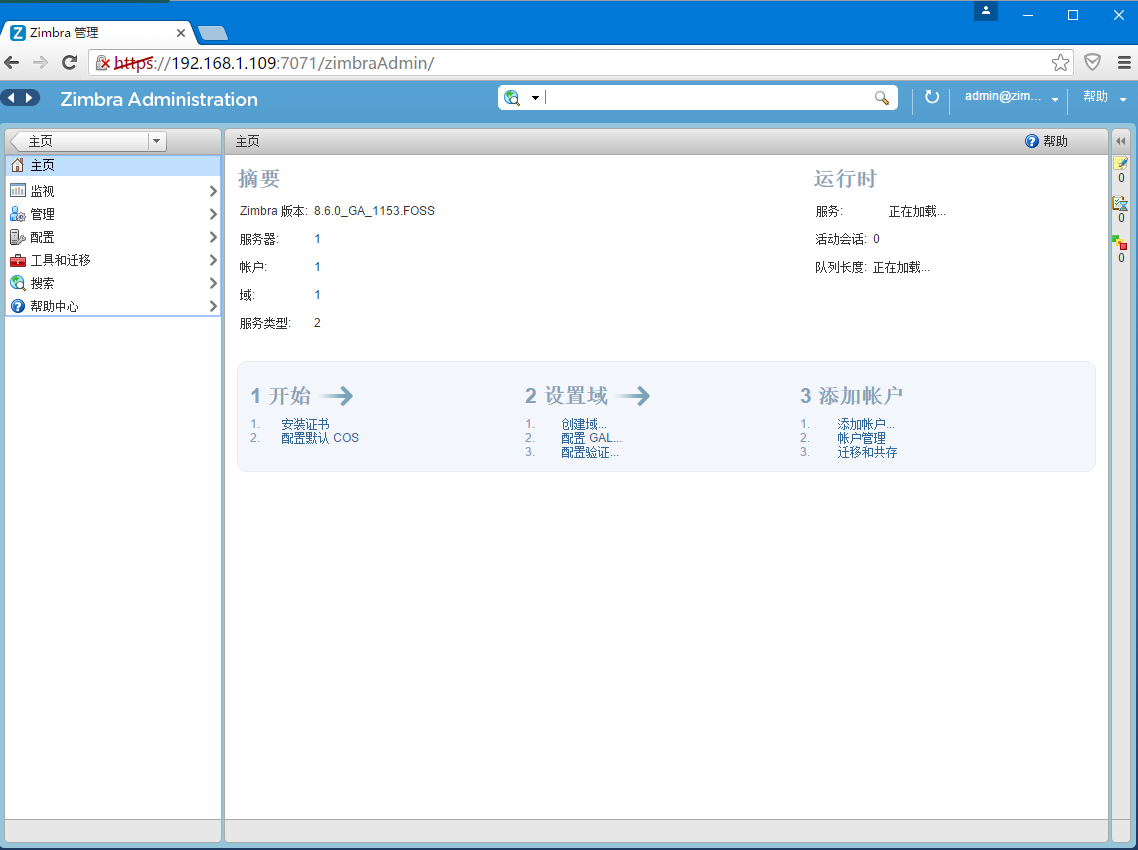
Task: Click into the Zimbra search input field
Action: coord(708,98)
